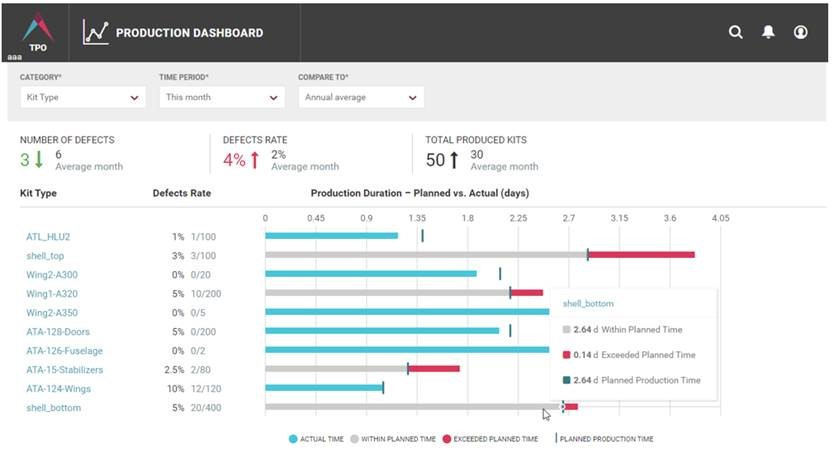Open the ATL_HLU2 kit link
The image size is (834, 468).
pos(48,237)
